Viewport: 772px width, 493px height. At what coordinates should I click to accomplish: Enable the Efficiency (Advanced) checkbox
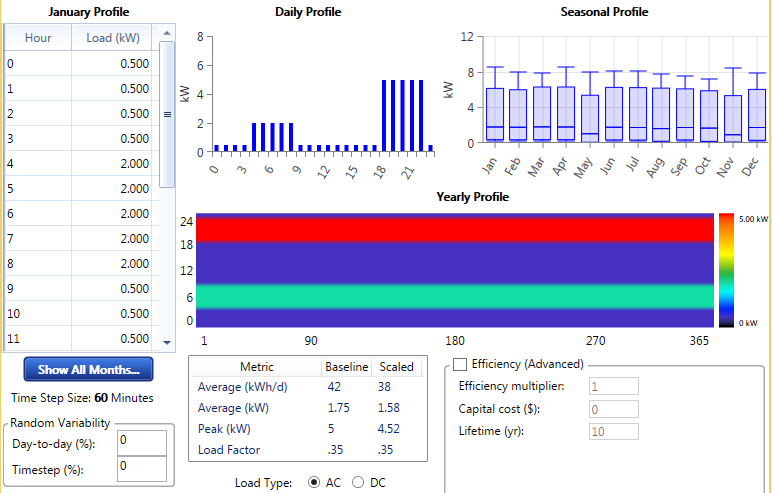point(461,364)
